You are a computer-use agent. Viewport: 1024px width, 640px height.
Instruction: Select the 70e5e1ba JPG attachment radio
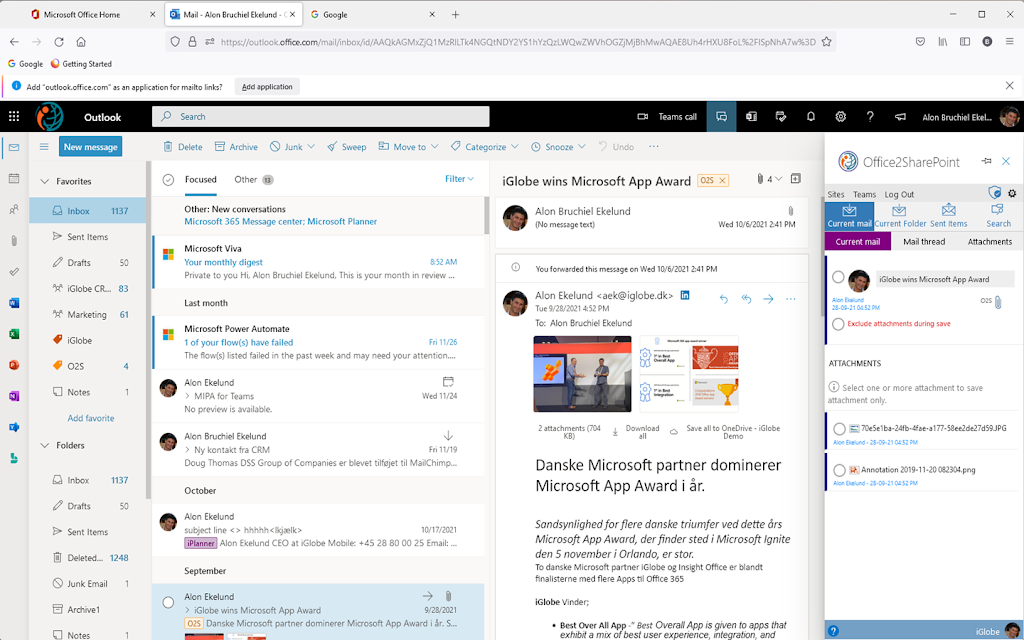839,429
